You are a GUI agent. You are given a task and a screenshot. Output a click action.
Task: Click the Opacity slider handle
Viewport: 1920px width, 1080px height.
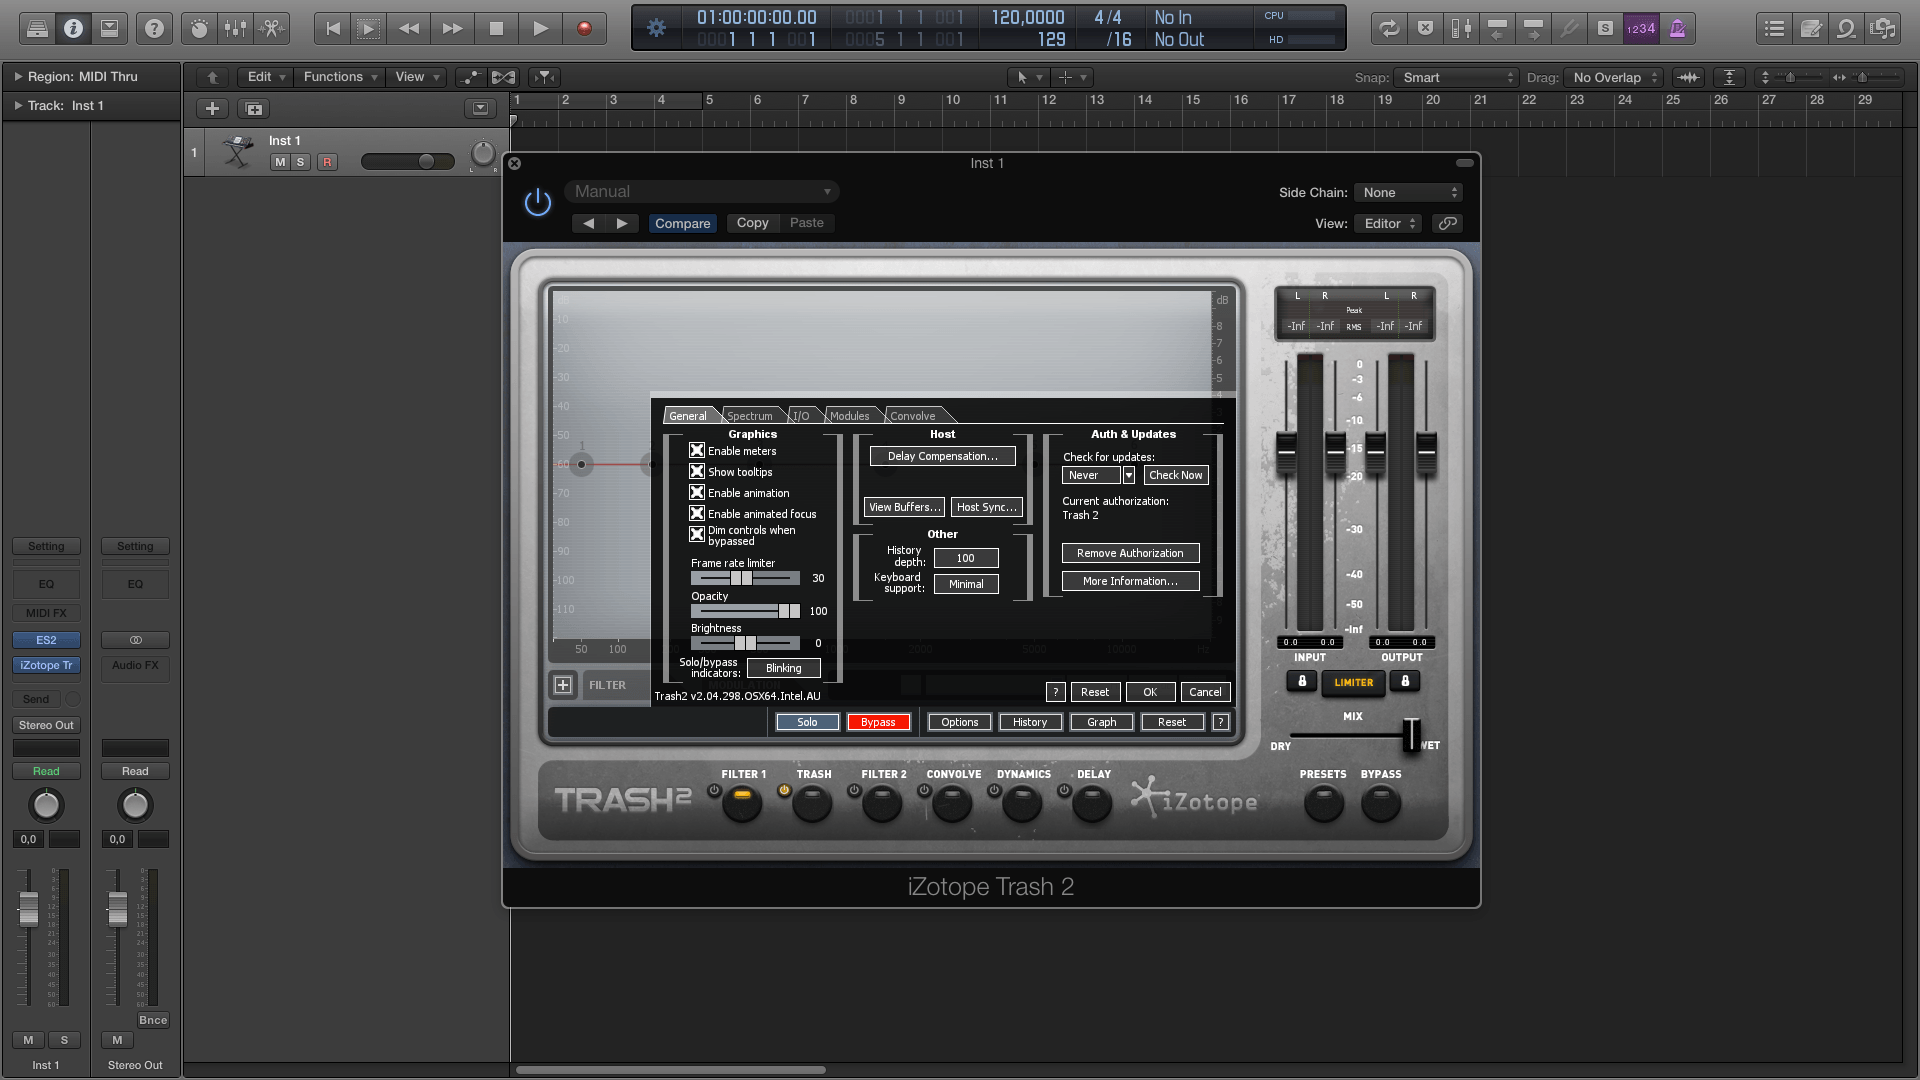790,611
